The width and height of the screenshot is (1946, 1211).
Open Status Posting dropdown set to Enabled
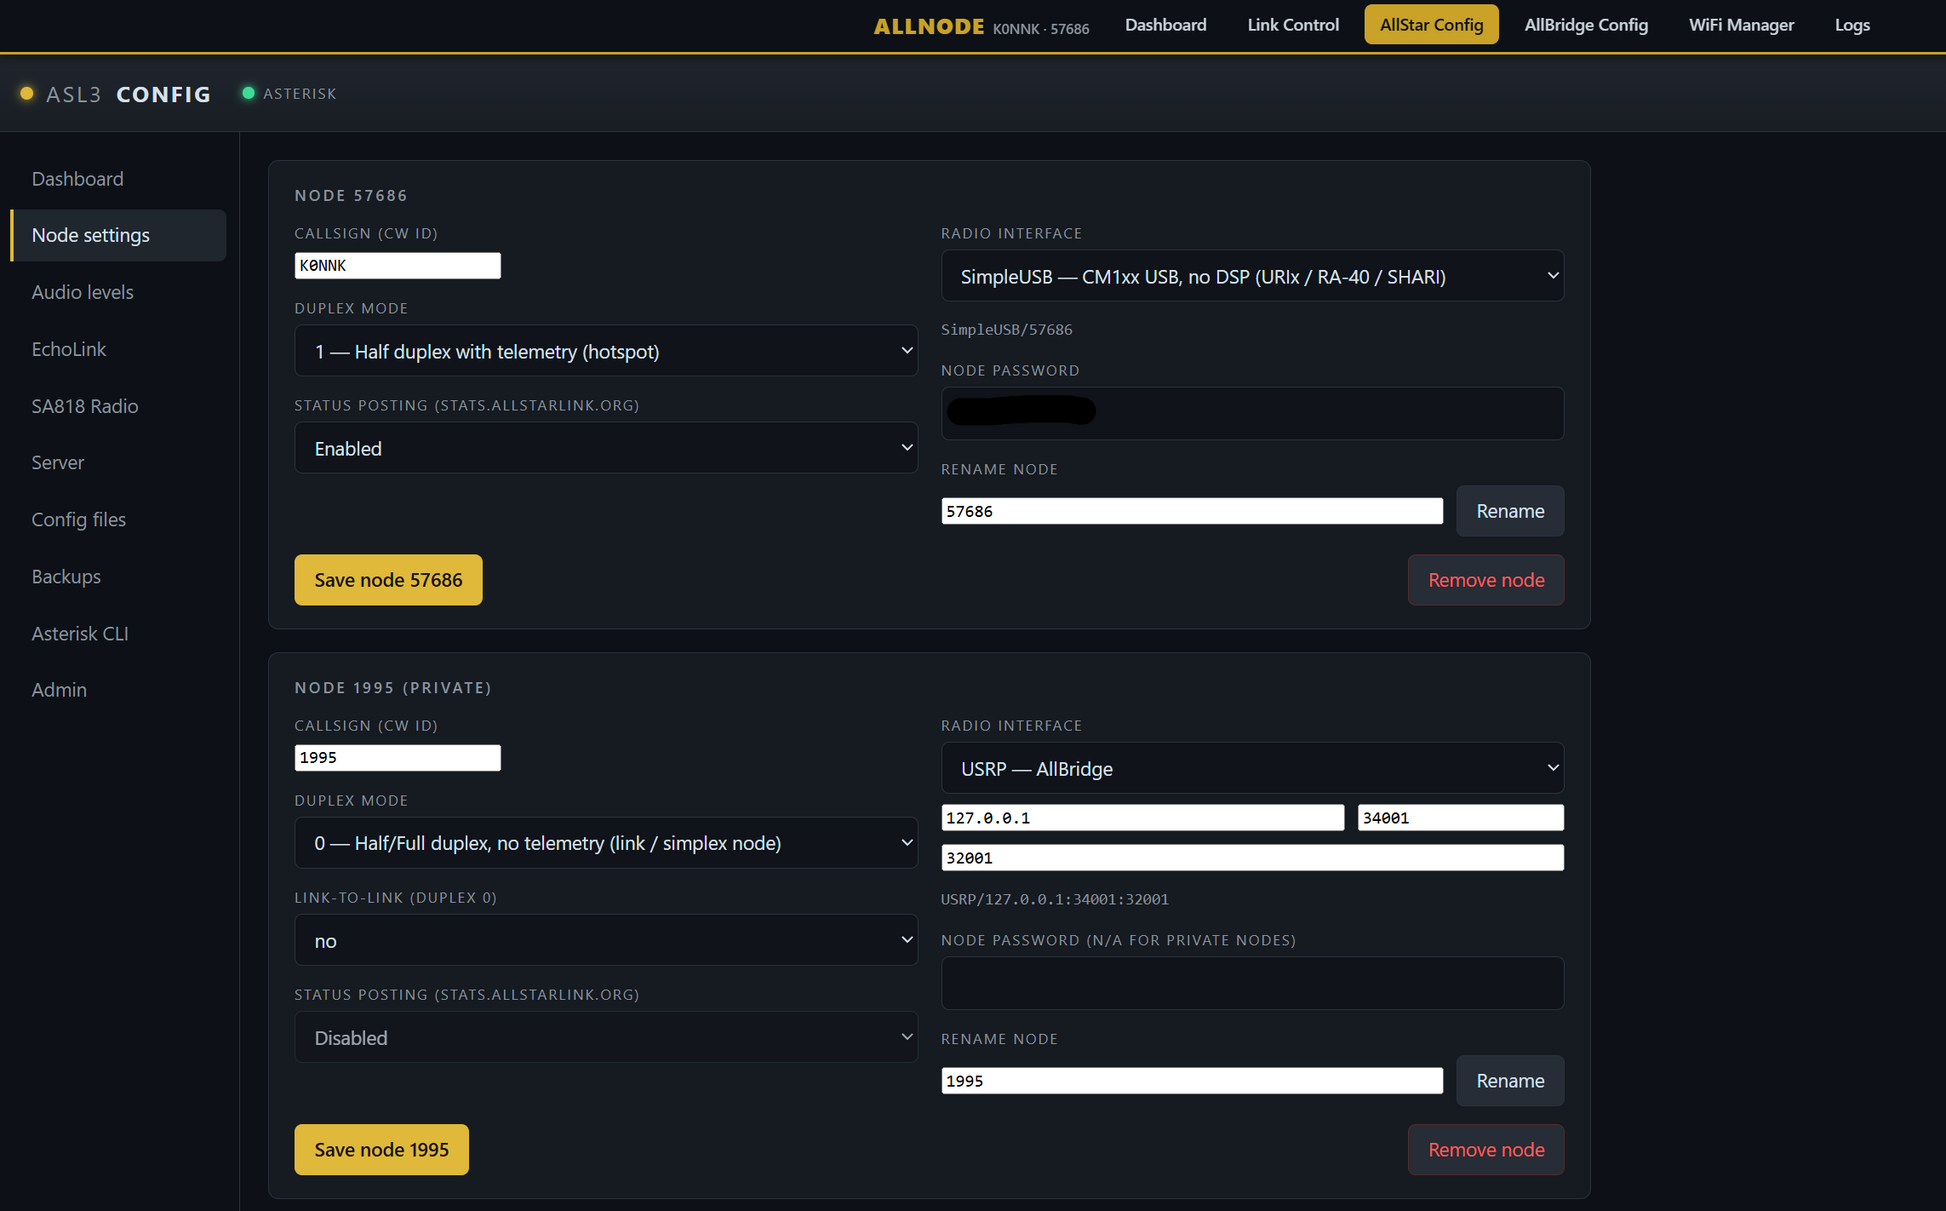pyautogui.click(x=606, y=448)
